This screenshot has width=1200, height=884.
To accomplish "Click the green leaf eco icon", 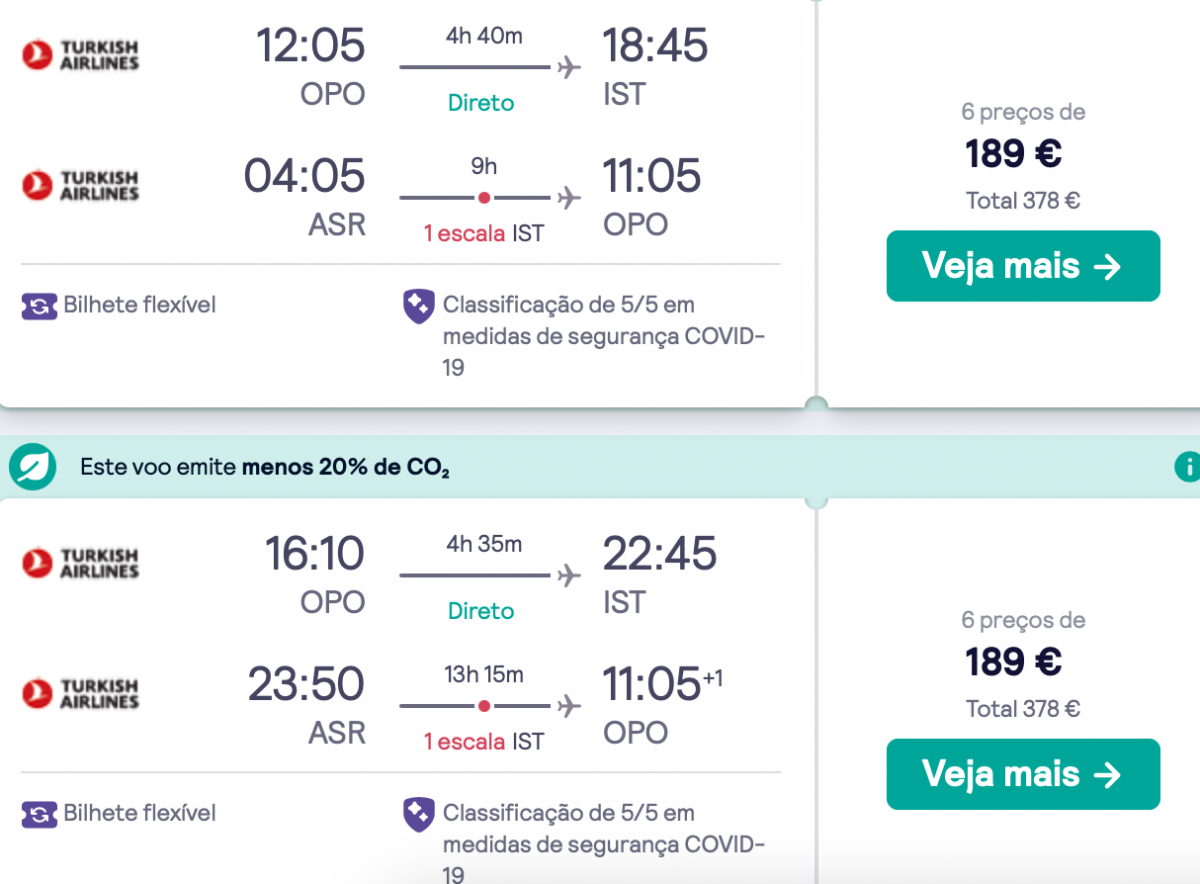I will [32, 466].
